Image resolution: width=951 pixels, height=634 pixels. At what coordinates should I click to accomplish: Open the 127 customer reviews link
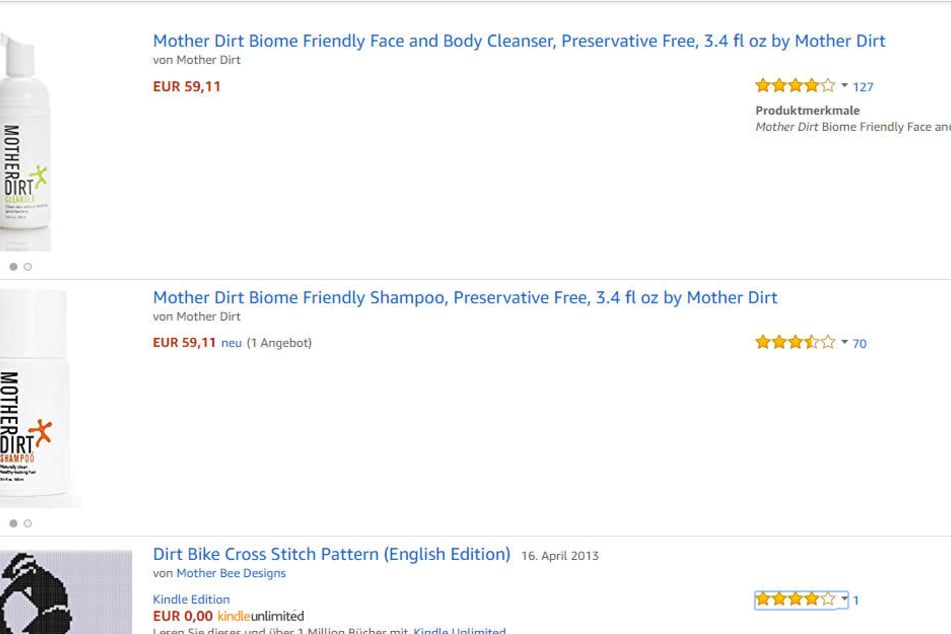[863, 87]
